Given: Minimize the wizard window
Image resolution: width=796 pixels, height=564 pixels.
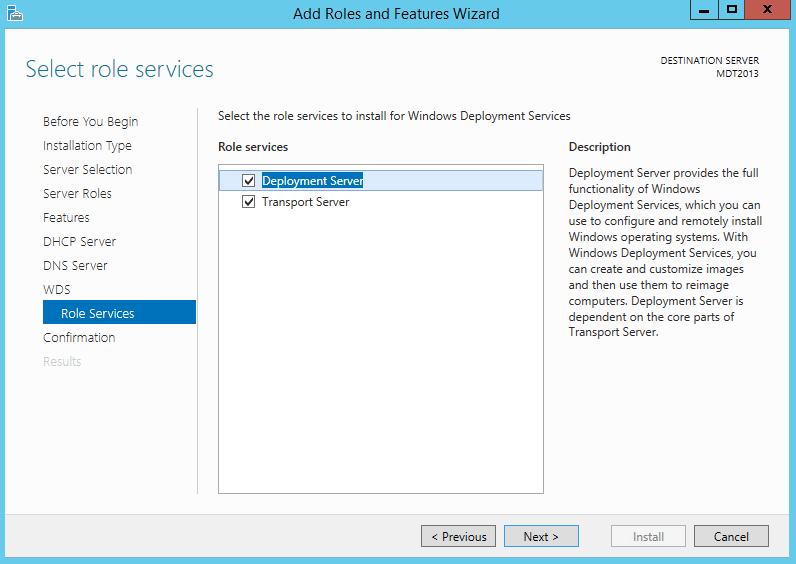Looking at the screenshot, I should coord(704,10).
